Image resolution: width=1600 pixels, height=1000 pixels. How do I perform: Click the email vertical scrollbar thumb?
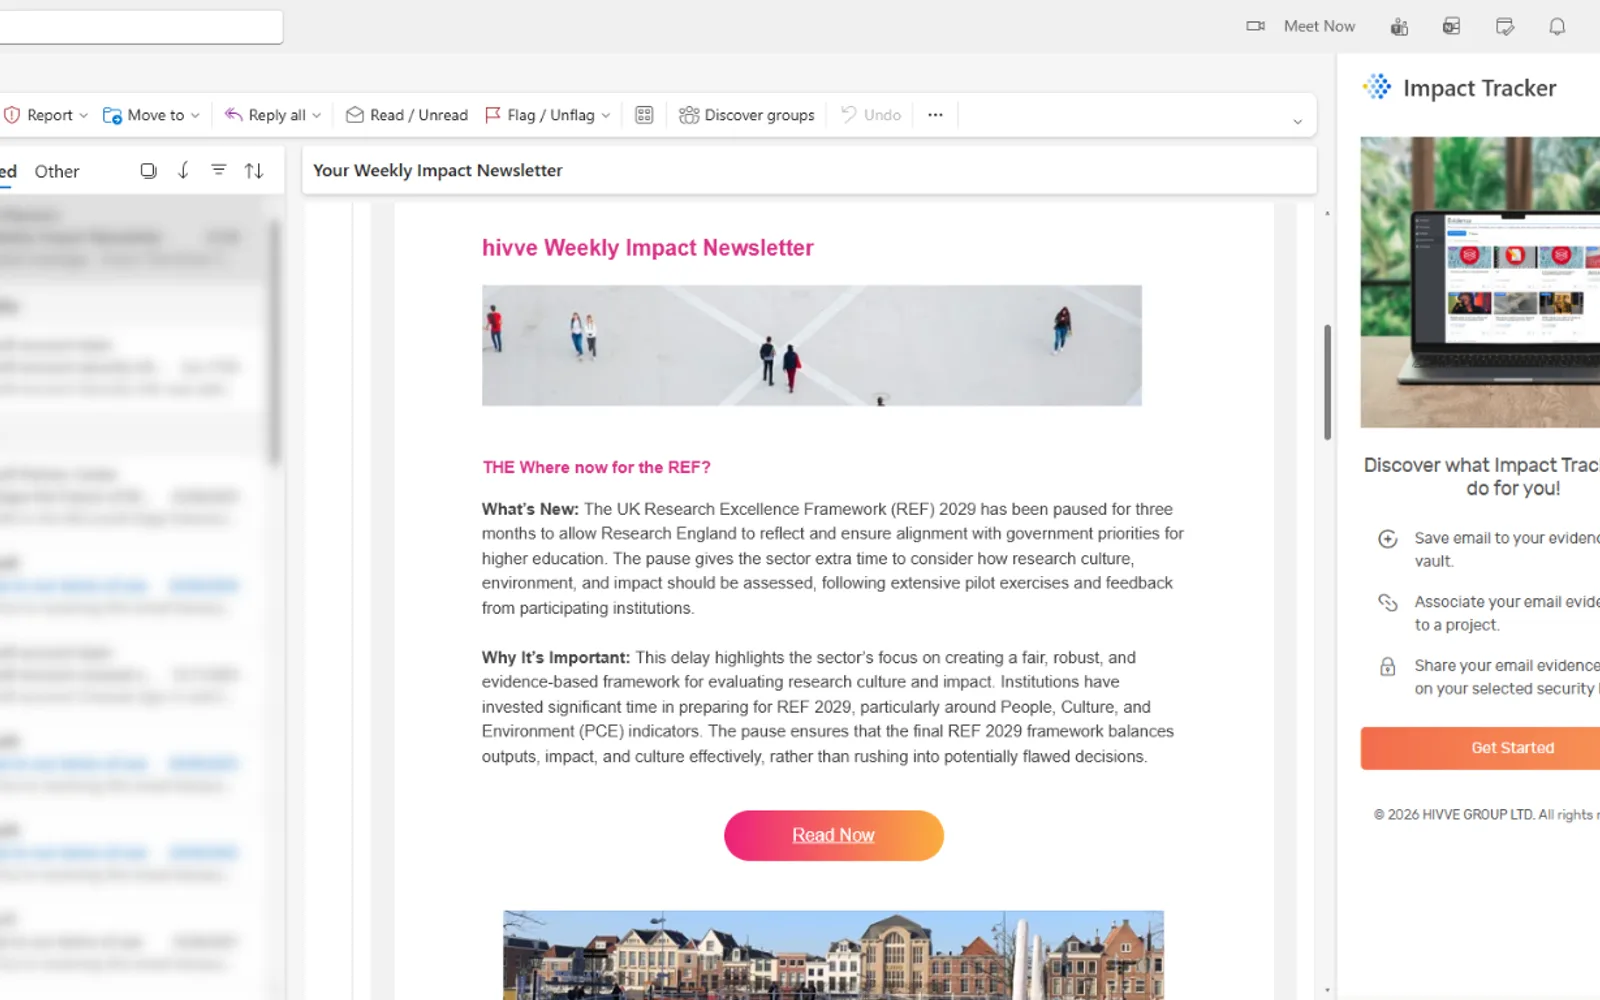[1327, 382]
